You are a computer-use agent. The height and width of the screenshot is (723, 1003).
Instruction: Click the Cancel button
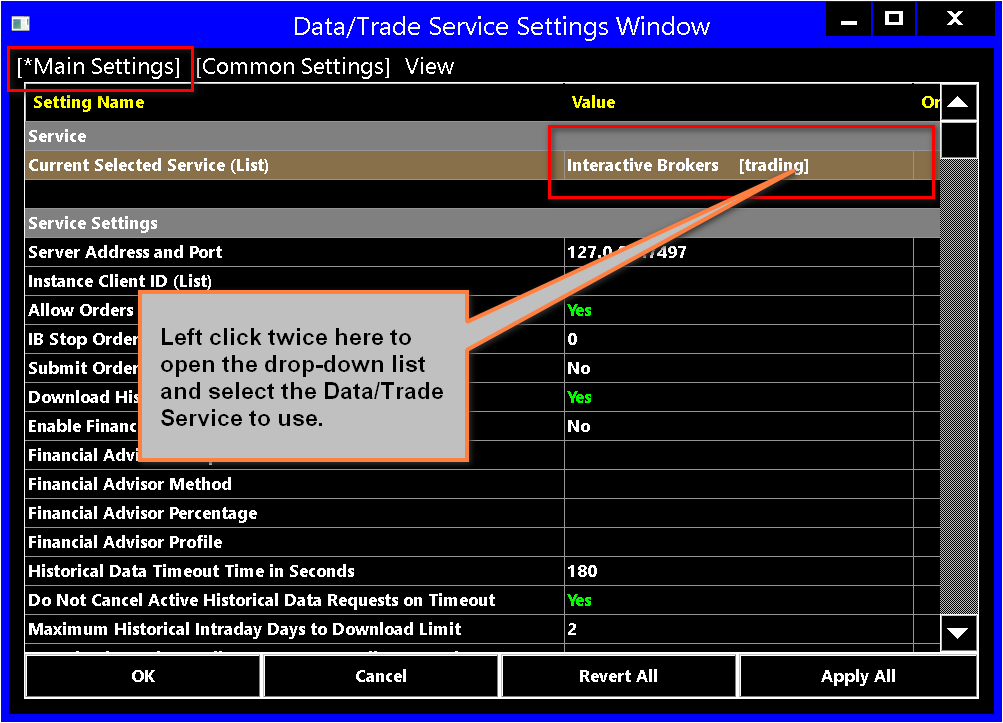pyautogui.click(x=381, y=676)
